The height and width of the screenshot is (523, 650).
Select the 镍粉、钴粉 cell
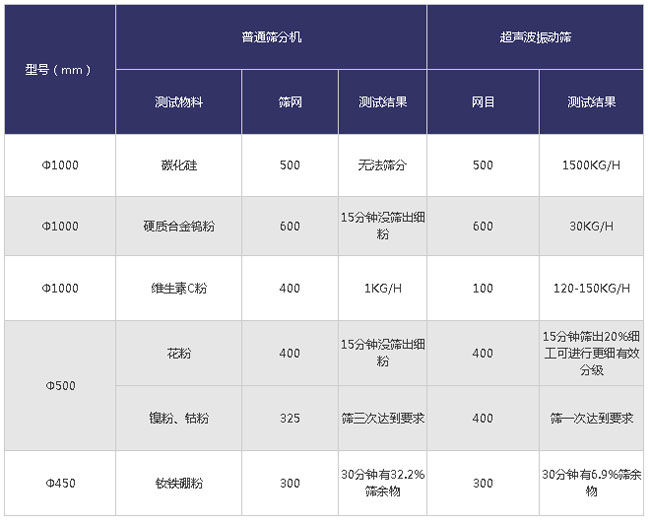(178, 418)
